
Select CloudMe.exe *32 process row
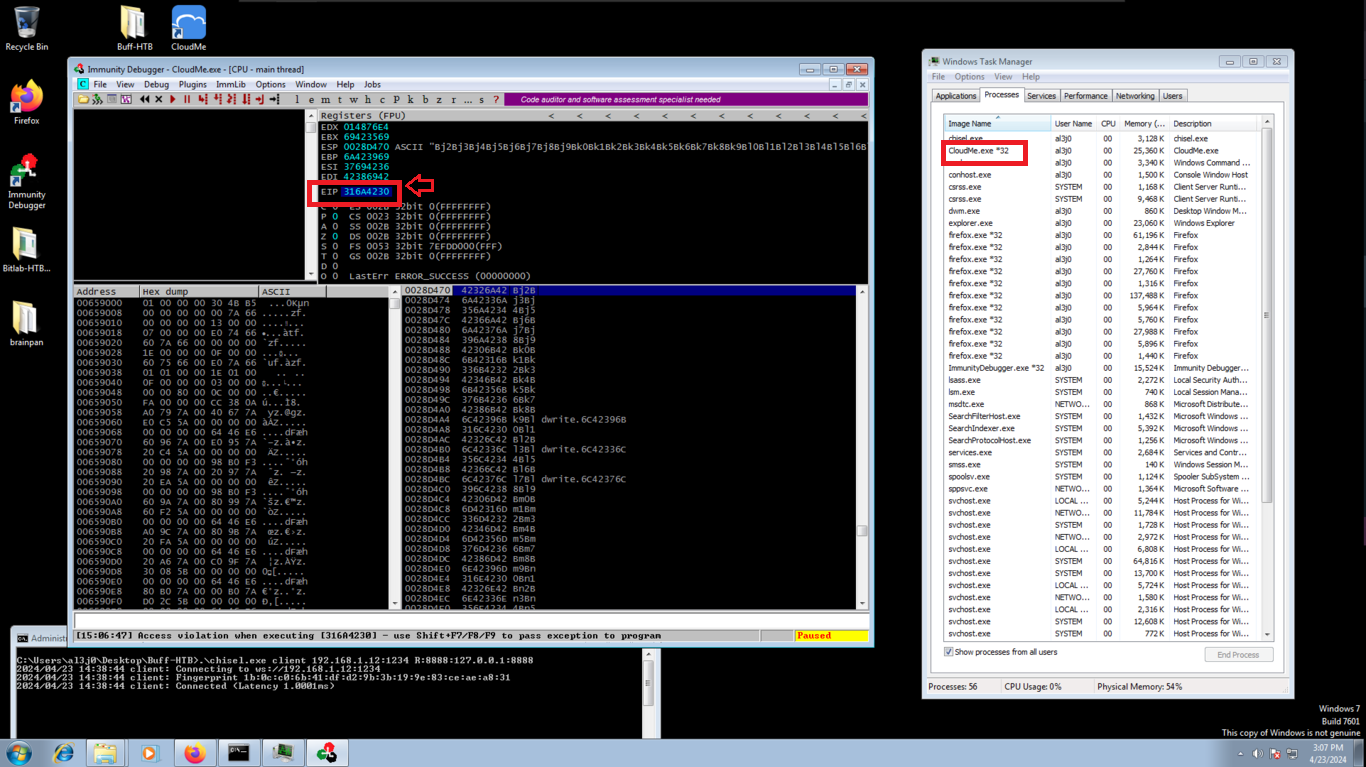[x=1103, y=150]
